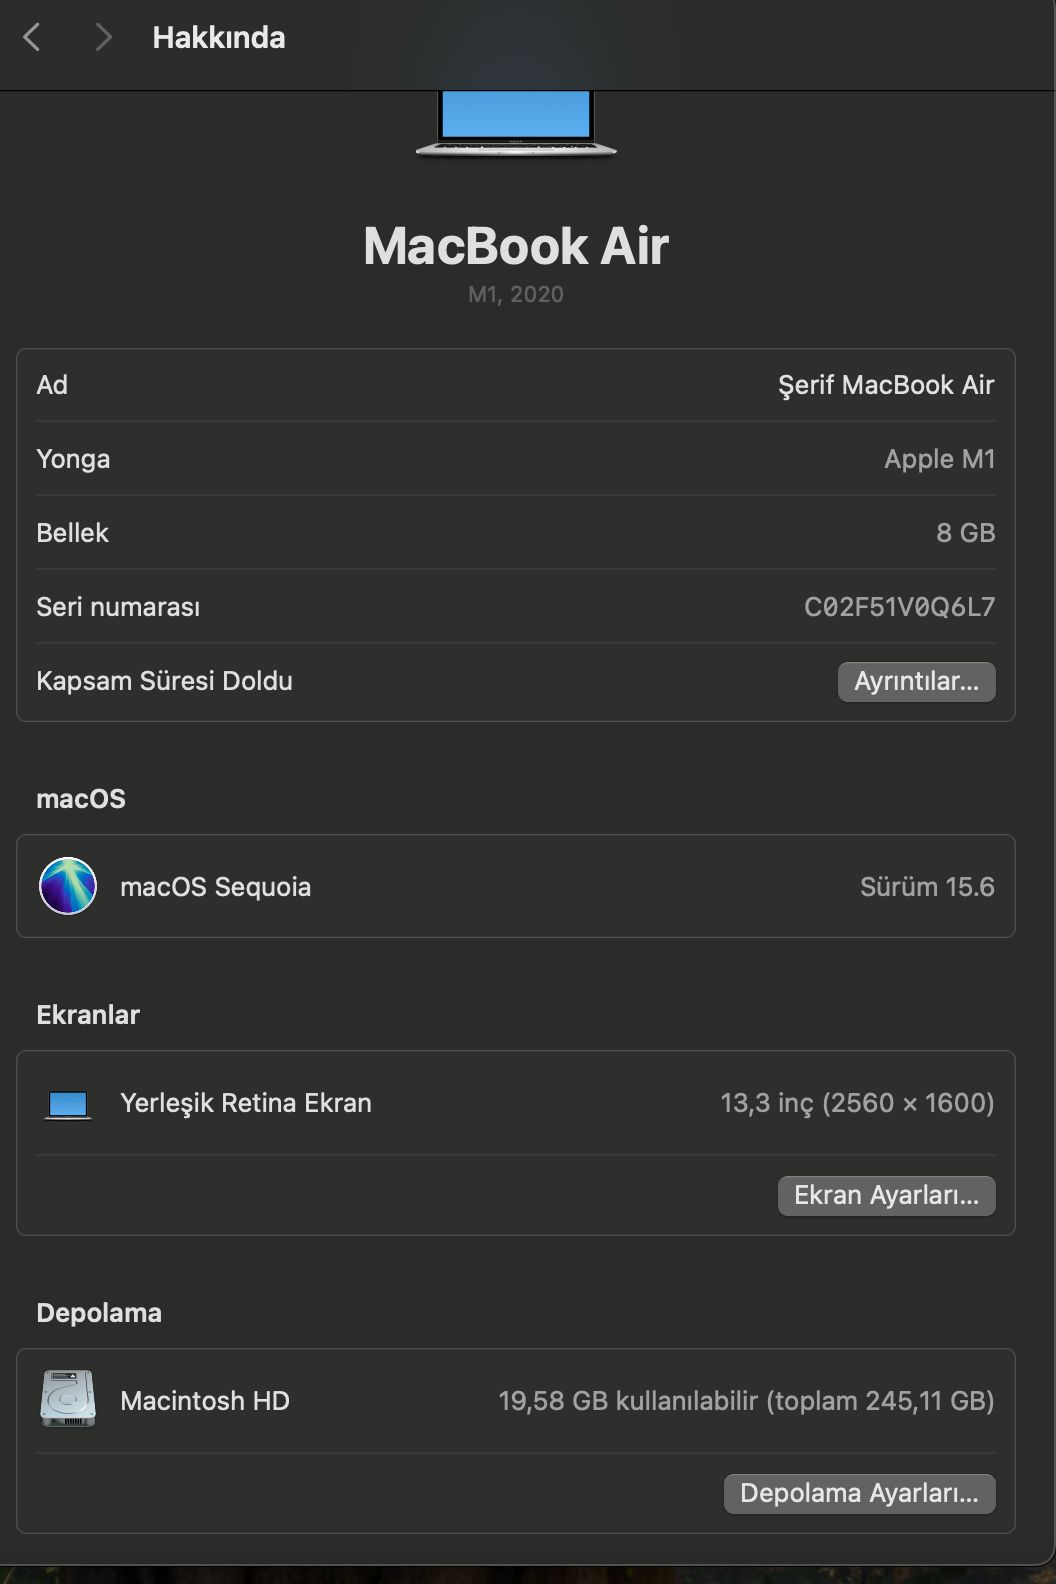This screenshot has width=1056, height=1584.
Task: Click the built-in Retina display icon
Action: click(68, 1104)
